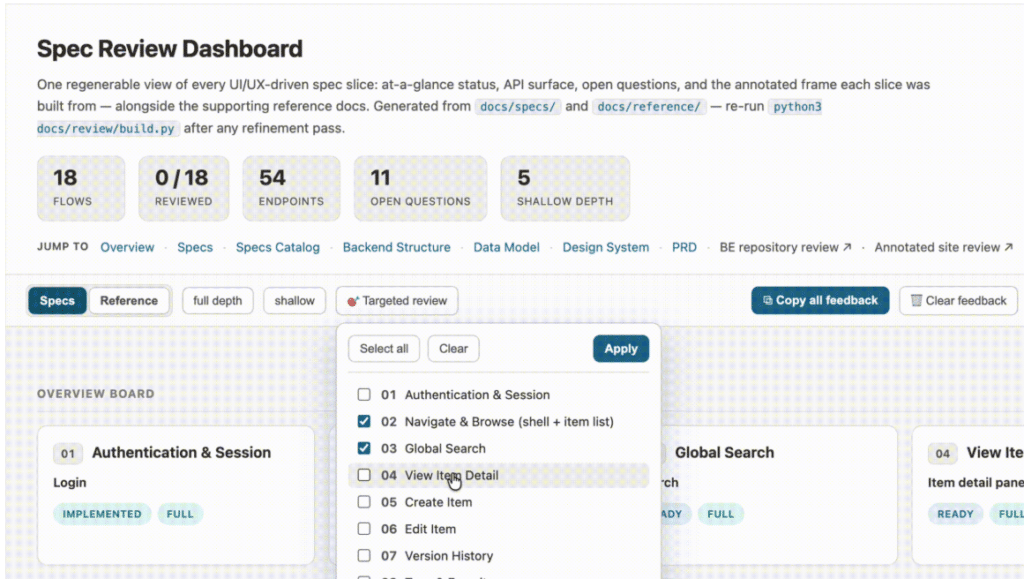Click the 11 Open Questions stat card
Image resolution: width=1024 pixels, height=579 pixels.
click(x=420, y=188)
